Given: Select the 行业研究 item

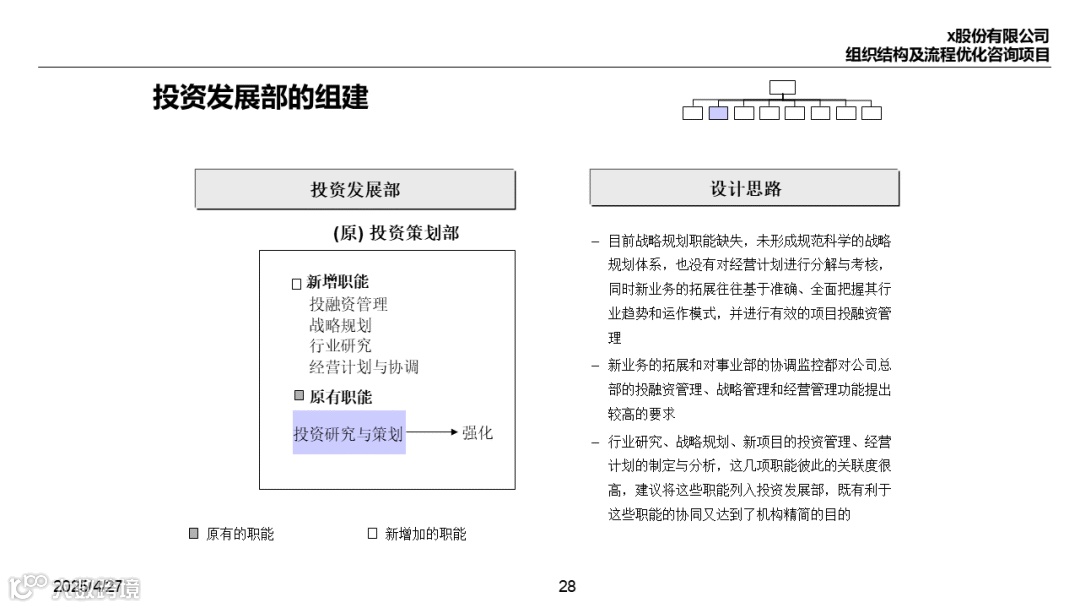Looking at the screenshot, I should (340, 346).
